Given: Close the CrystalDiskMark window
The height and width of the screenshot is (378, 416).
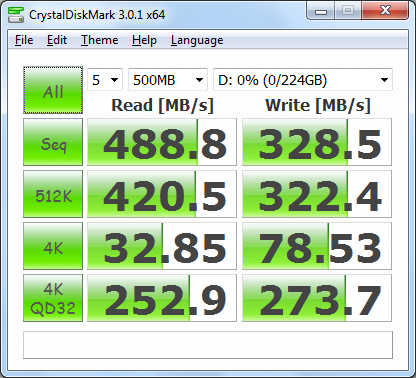Looking at the screenshot, I should (385, 11).
